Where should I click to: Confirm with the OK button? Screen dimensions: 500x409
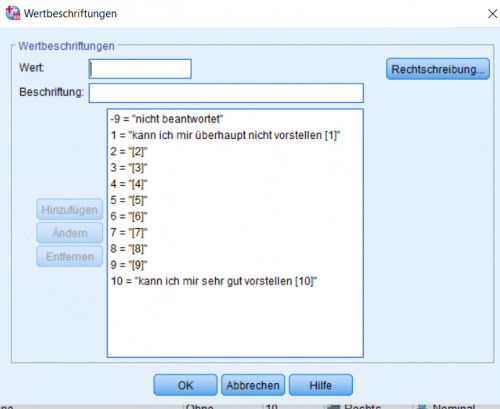point(185,385)
